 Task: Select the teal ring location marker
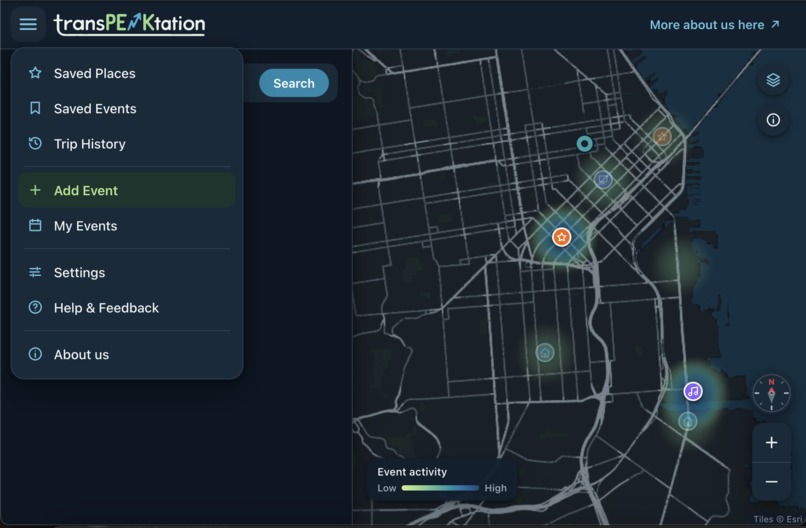[584, 143]
